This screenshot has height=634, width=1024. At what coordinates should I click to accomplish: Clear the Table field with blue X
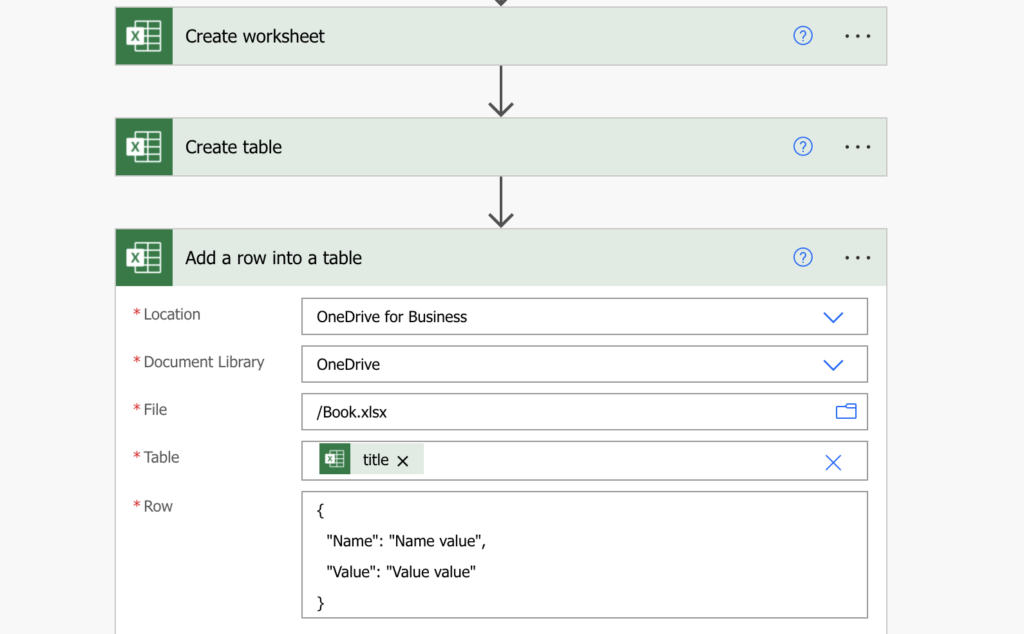pos(832,462)
